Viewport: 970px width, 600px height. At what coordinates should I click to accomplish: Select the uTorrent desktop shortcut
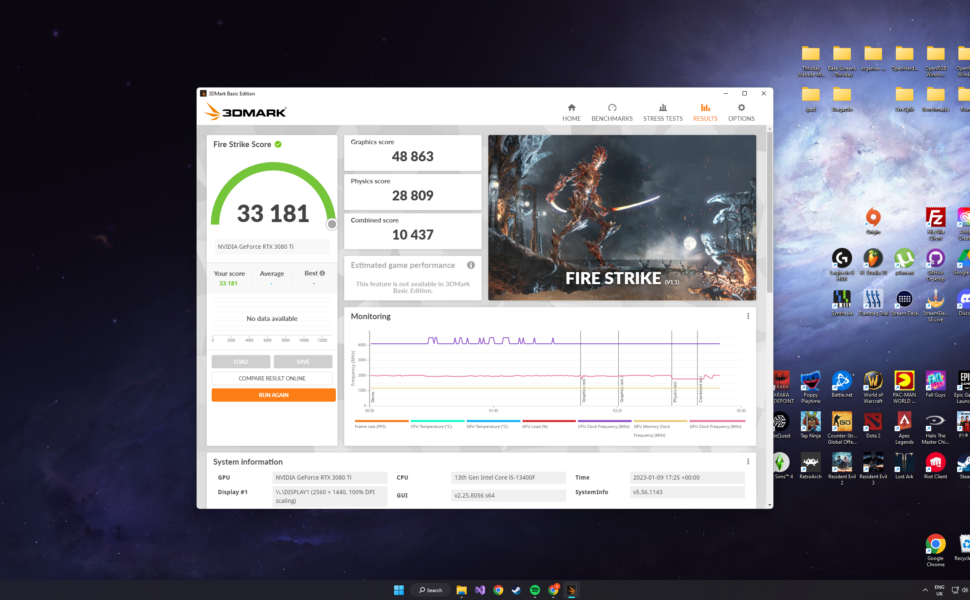(x=904, y=262)
